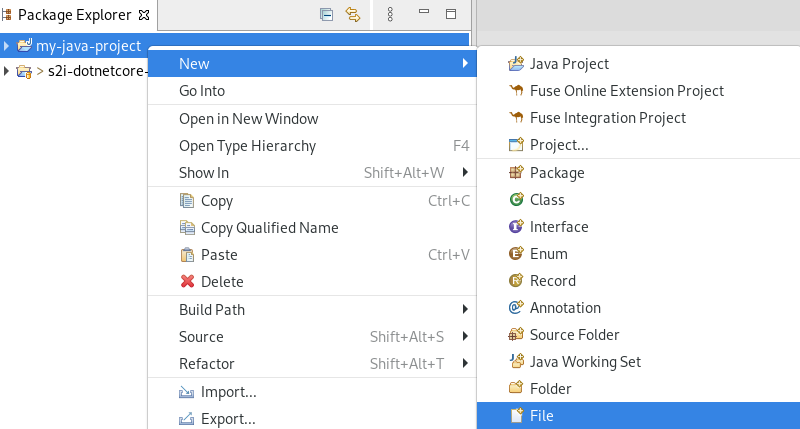Select Class in the New submenu
This screenshot has width=800, height=429.
(547, 200)
